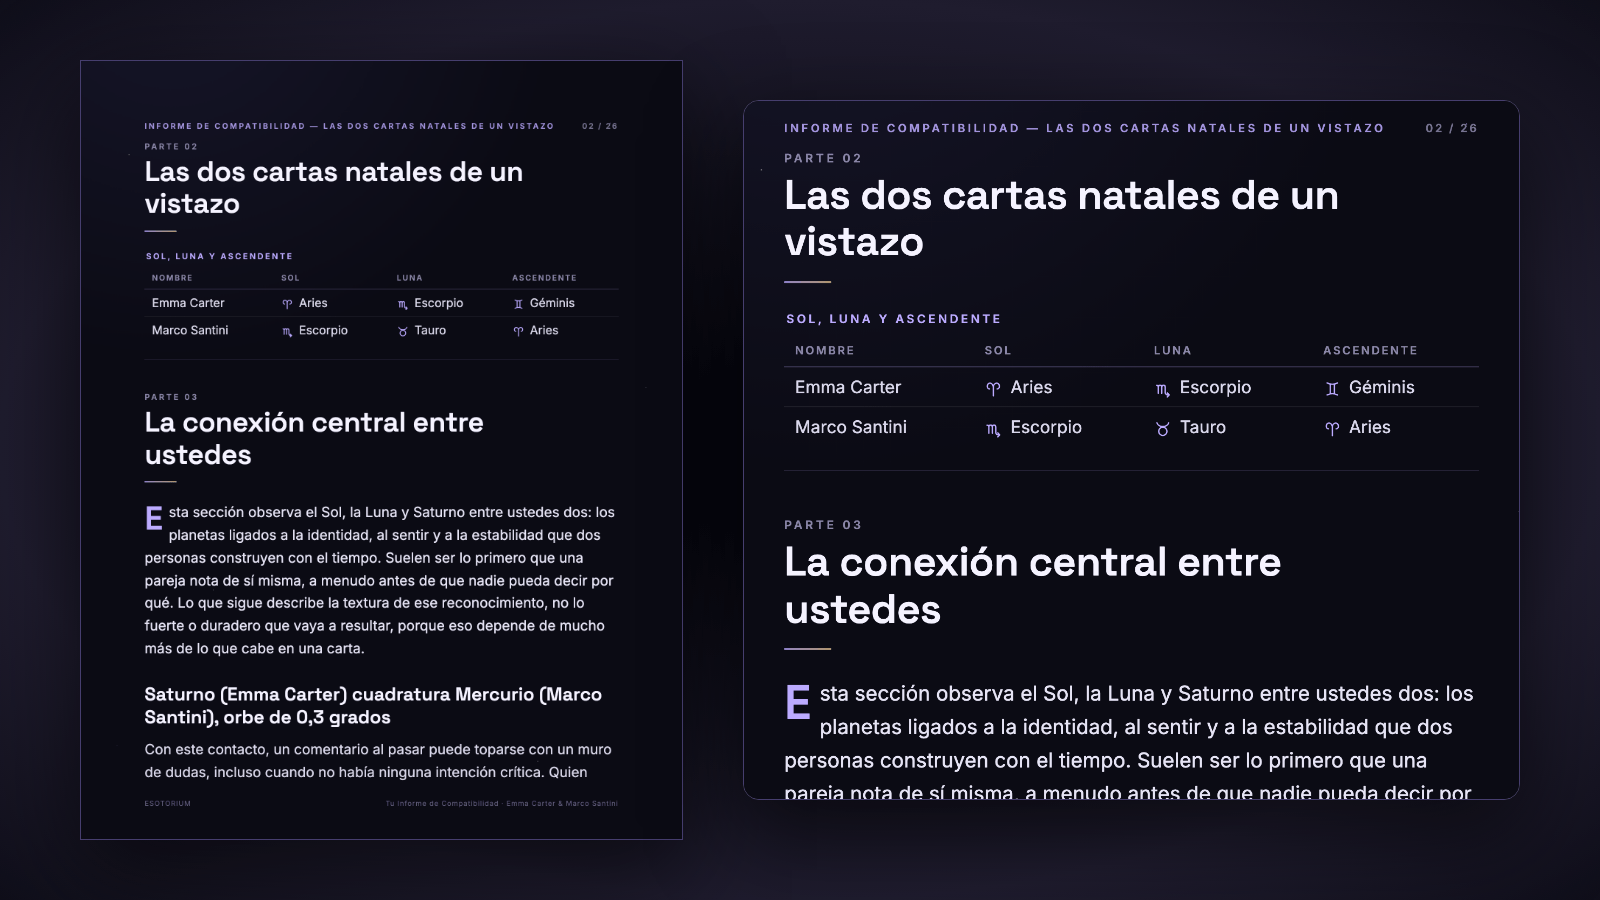
Task: Click Marco Santini's Escorpio glyph on the full-page preview
Action: (x=287, y=331)
